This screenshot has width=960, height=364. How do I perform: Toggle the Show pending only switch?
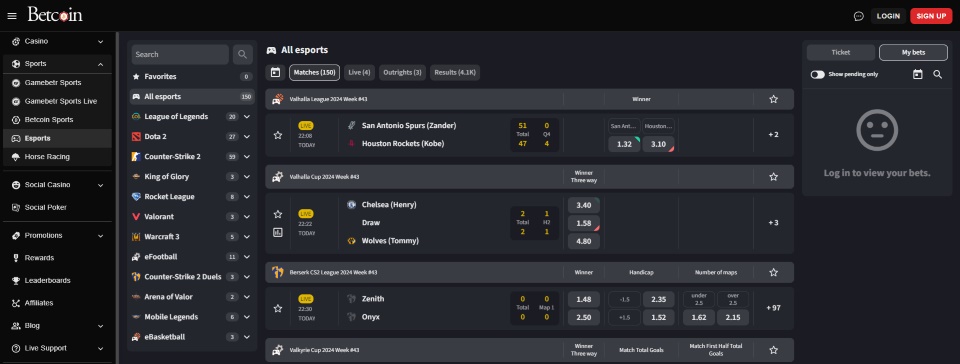[x=817, y=74]
